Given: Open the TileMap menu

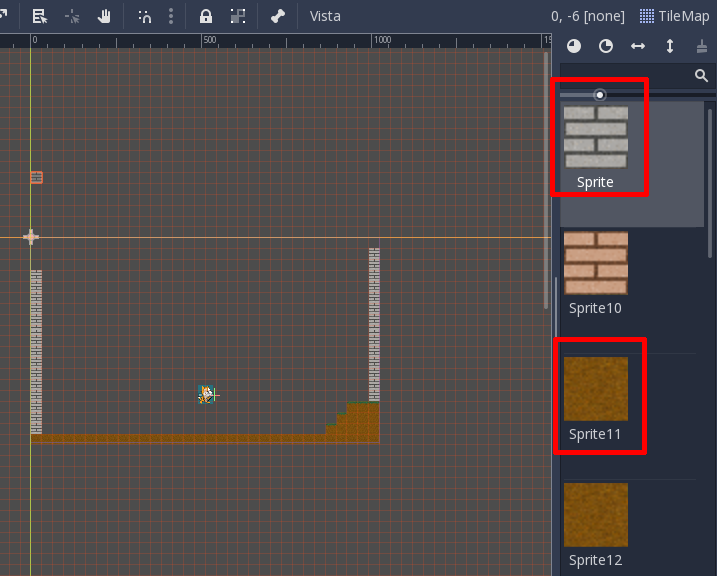Looking at the screenshot, I should coord(674,16).
